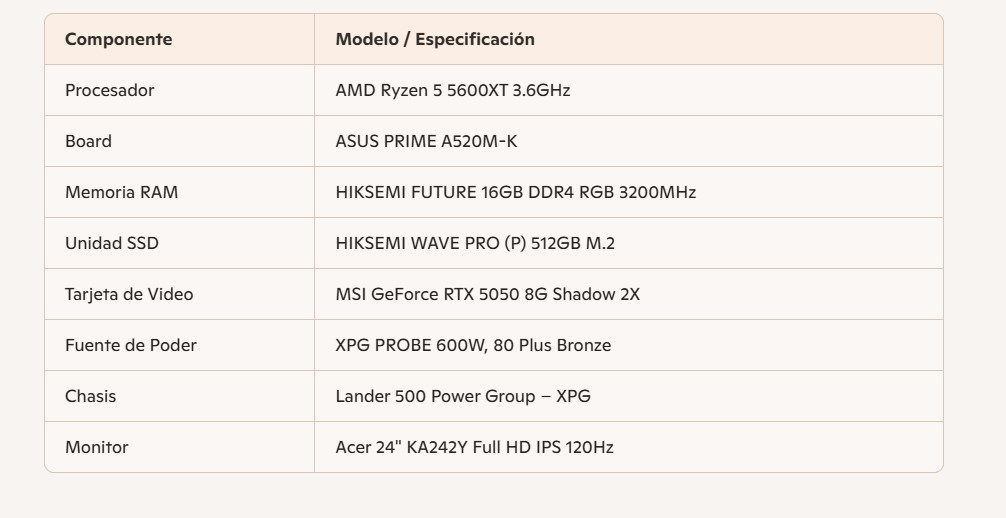Select the Monitor row label
Viewport: 1006px width, 518px height.
coord(96,448)
